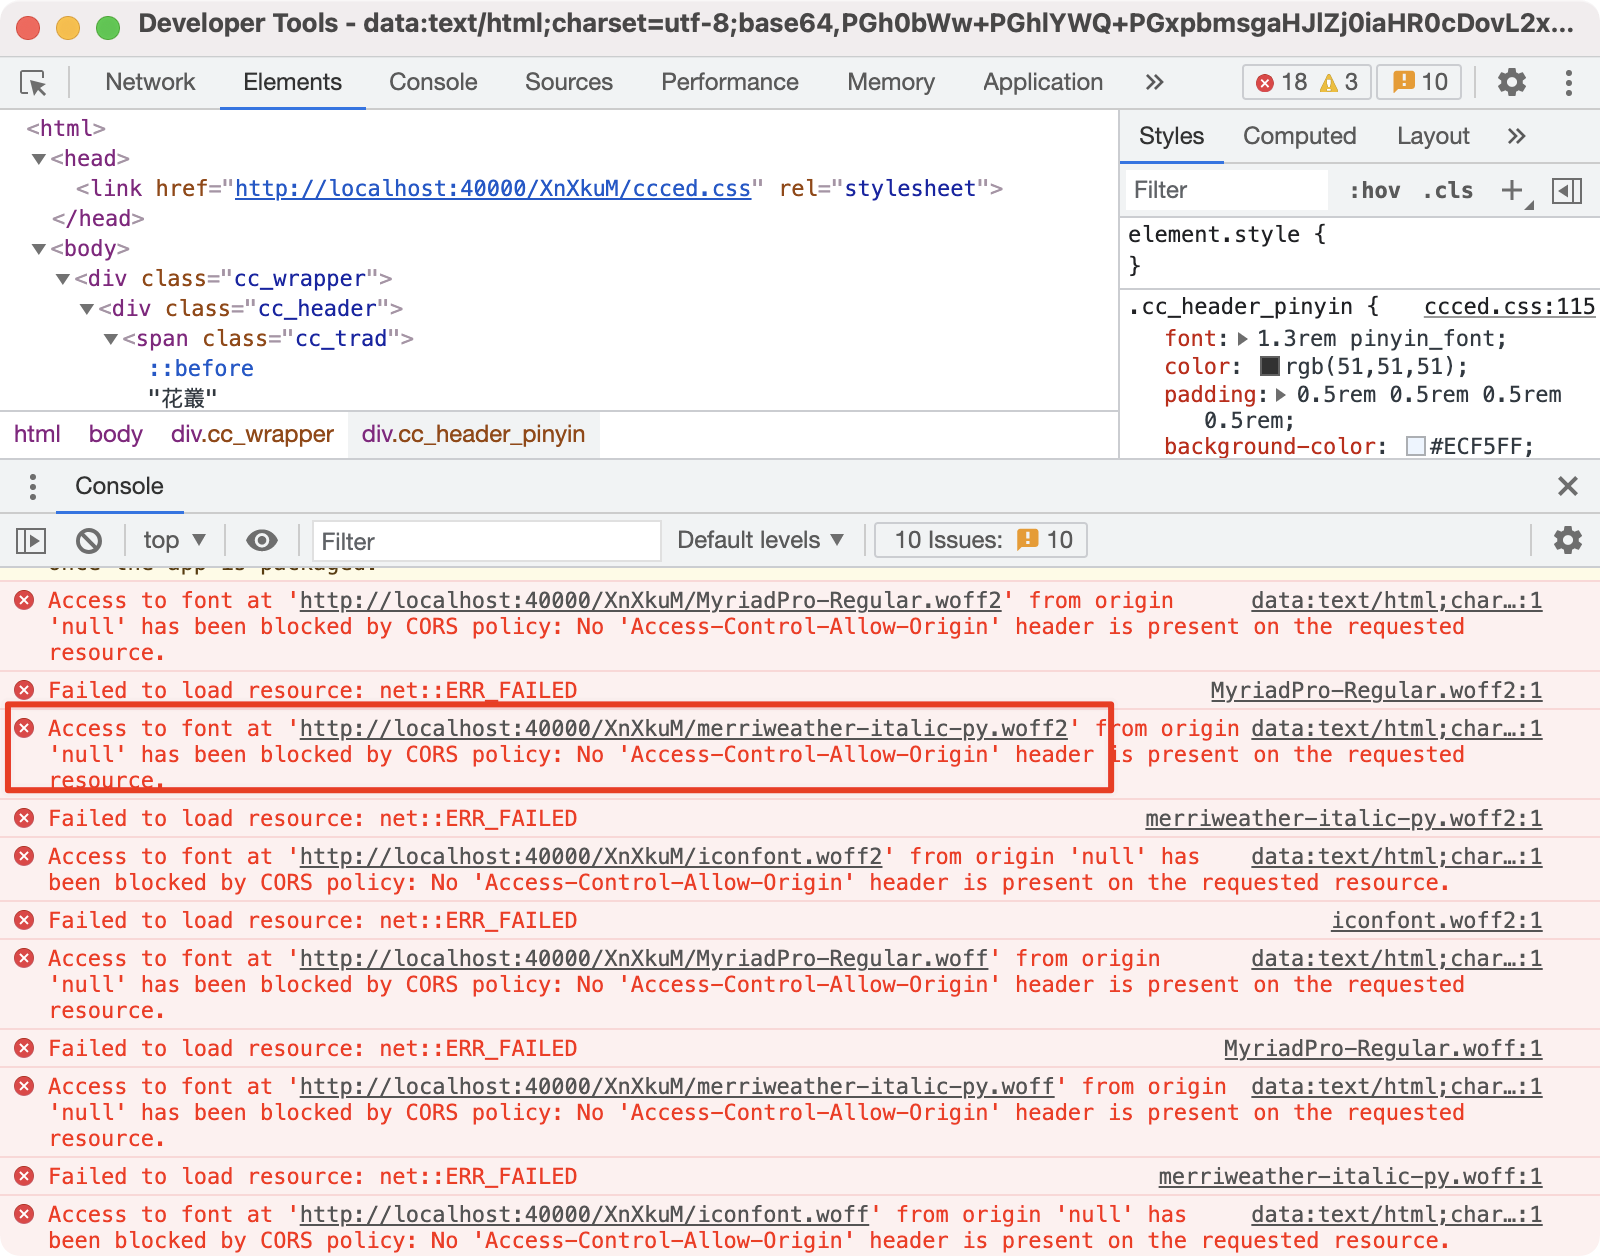This screenshot has height=1256, width=1600.
Task: Collapse the head element node
Action: tap(39, 159)
